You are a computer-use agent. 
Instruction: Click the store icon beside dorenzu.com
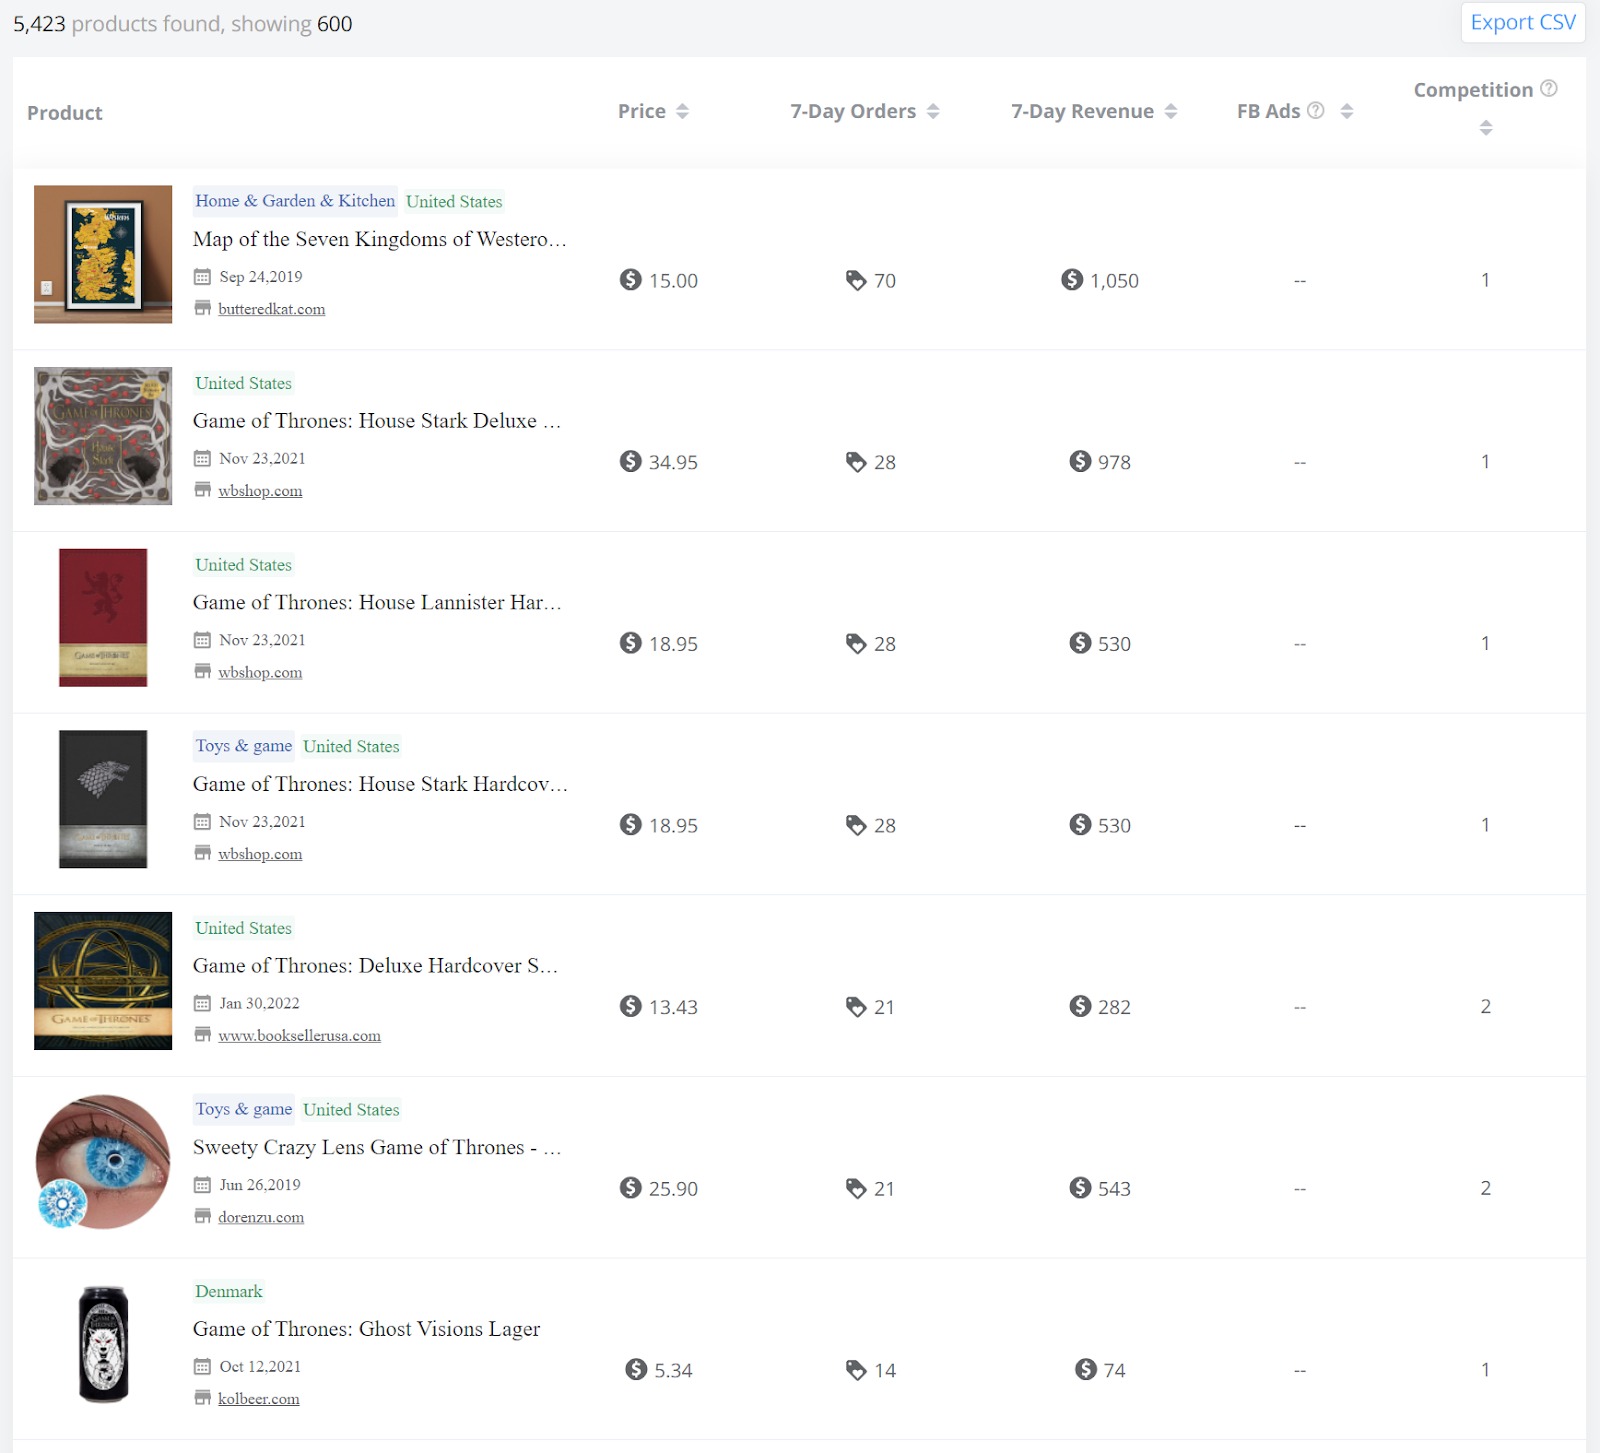pos(202,1217)
